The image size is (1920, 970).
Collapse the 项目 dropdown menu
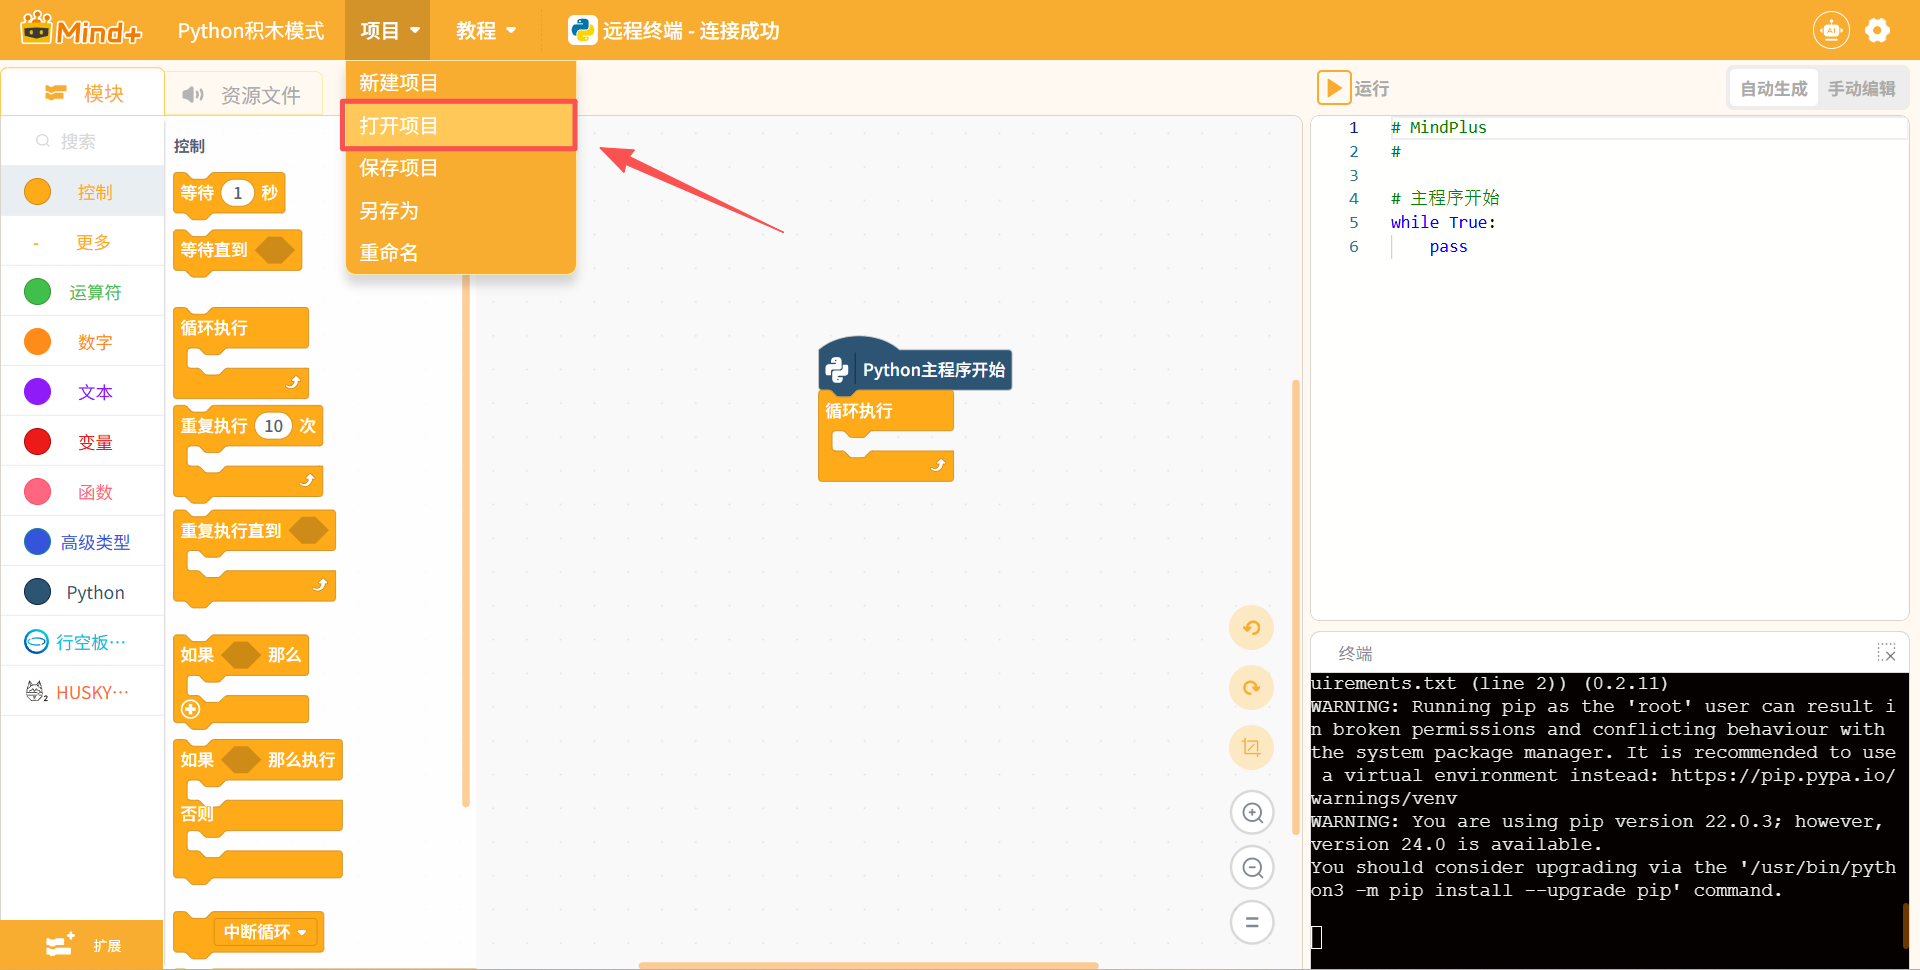pyautogui.click(x=388, y=31)
